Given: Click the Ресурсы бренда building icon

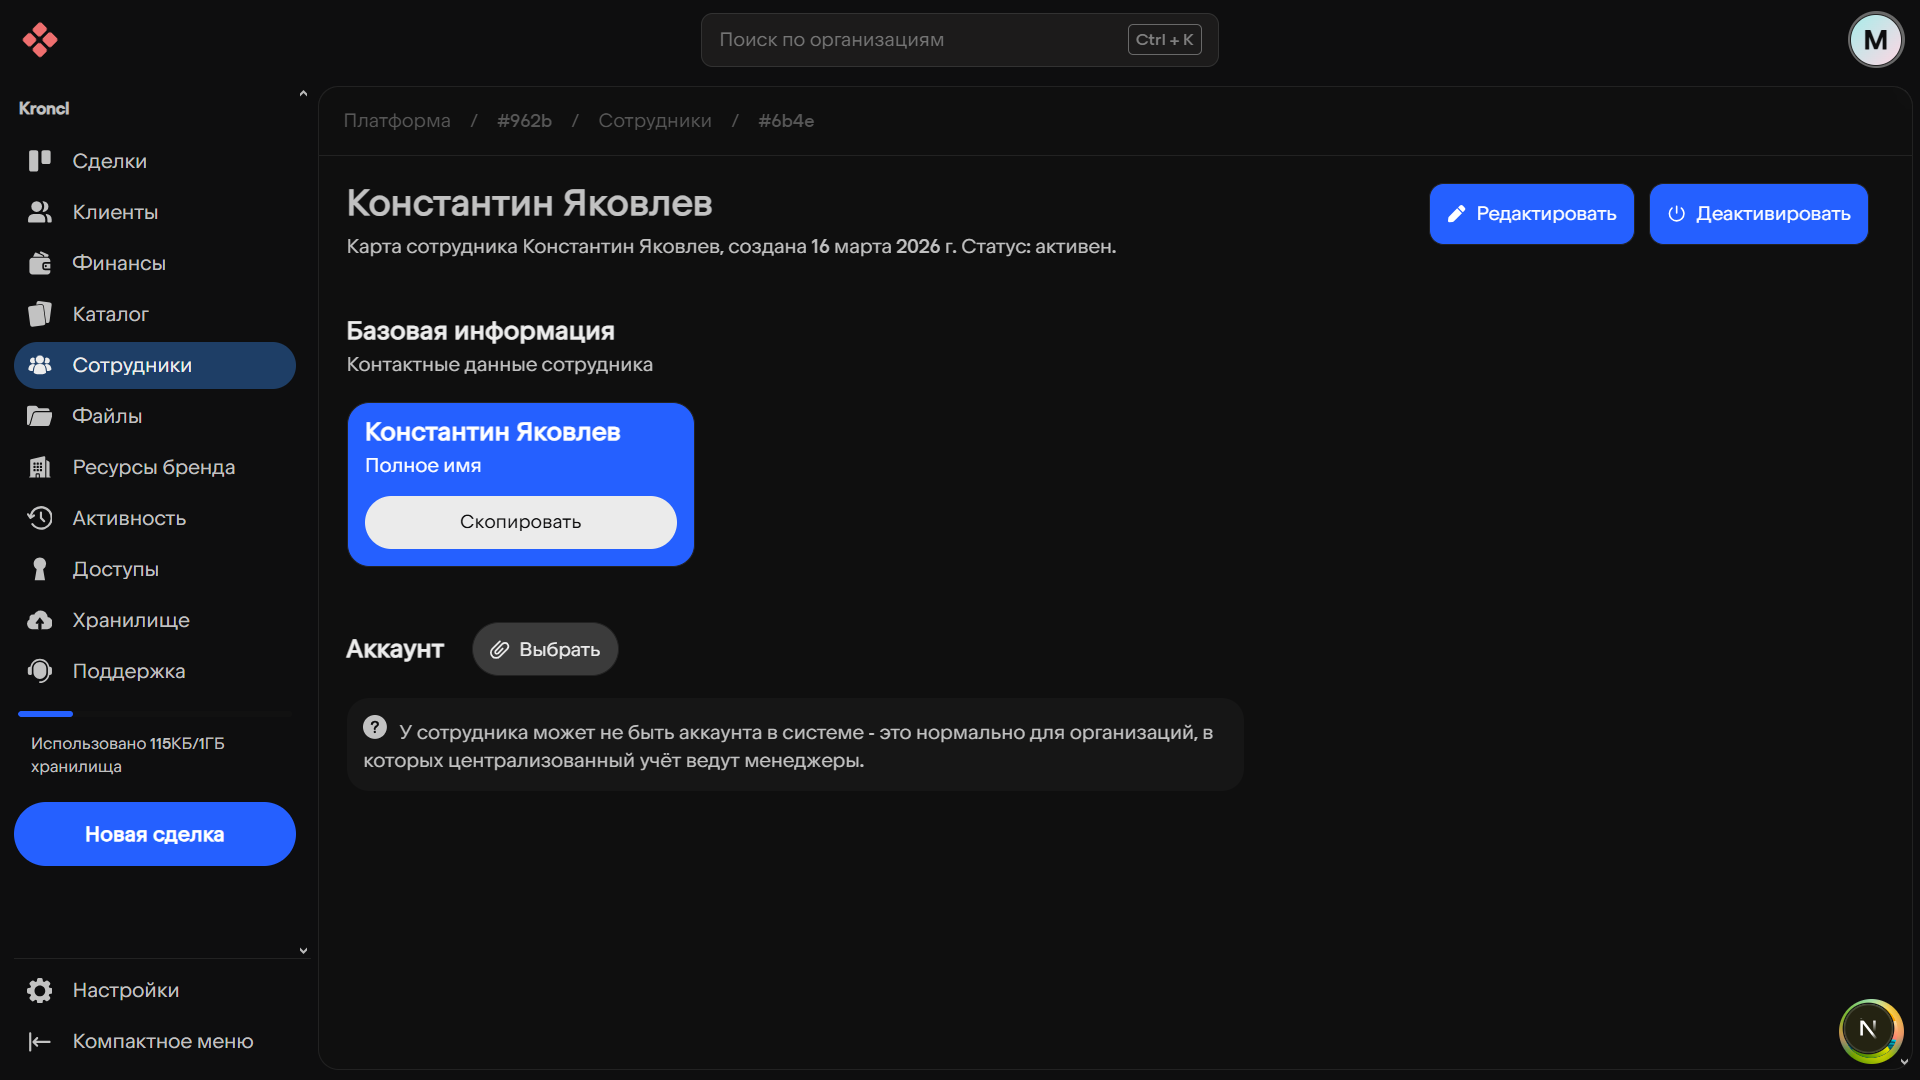Looking at the screenshot, I should 40,467.
